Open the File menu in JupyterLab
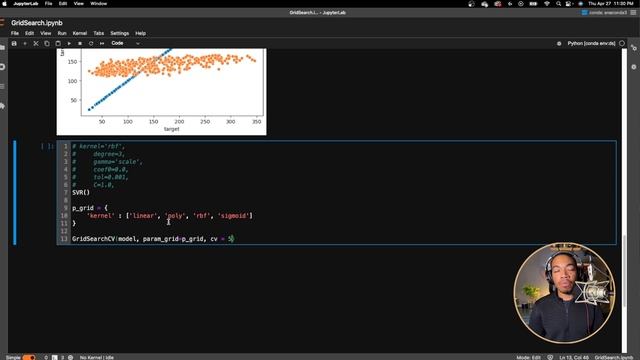The width and height of the screenshot is (640, 360). click(15, 33)
